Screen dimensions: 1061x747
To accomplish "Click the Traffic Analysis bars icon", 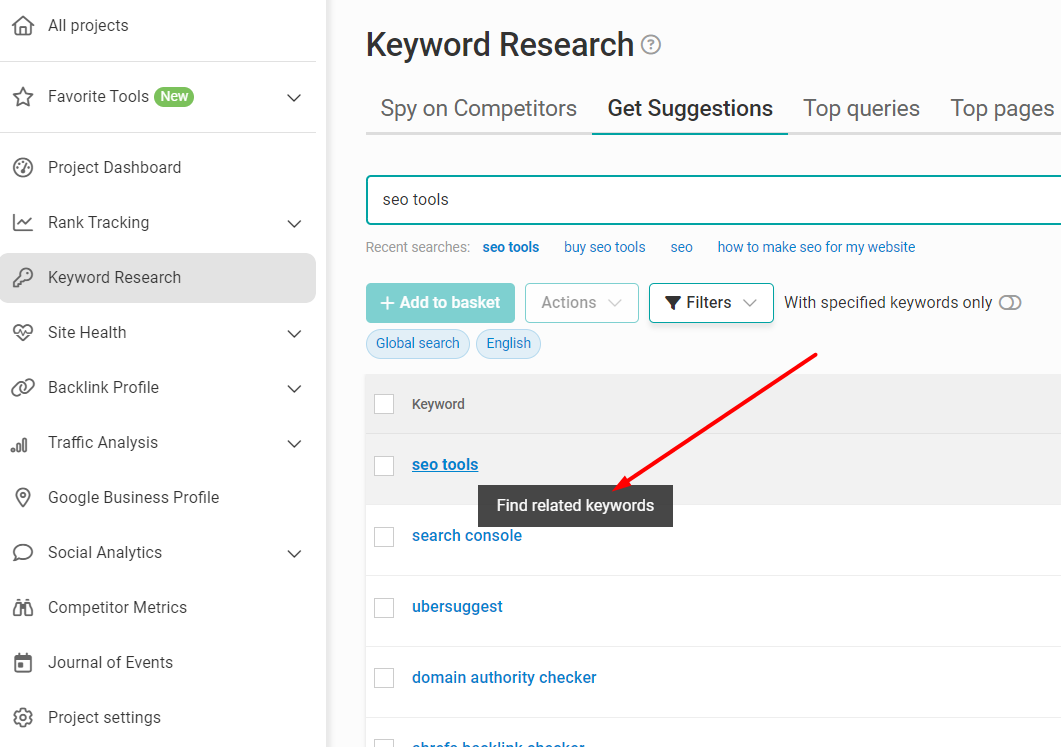I will [x=20, y=445].
